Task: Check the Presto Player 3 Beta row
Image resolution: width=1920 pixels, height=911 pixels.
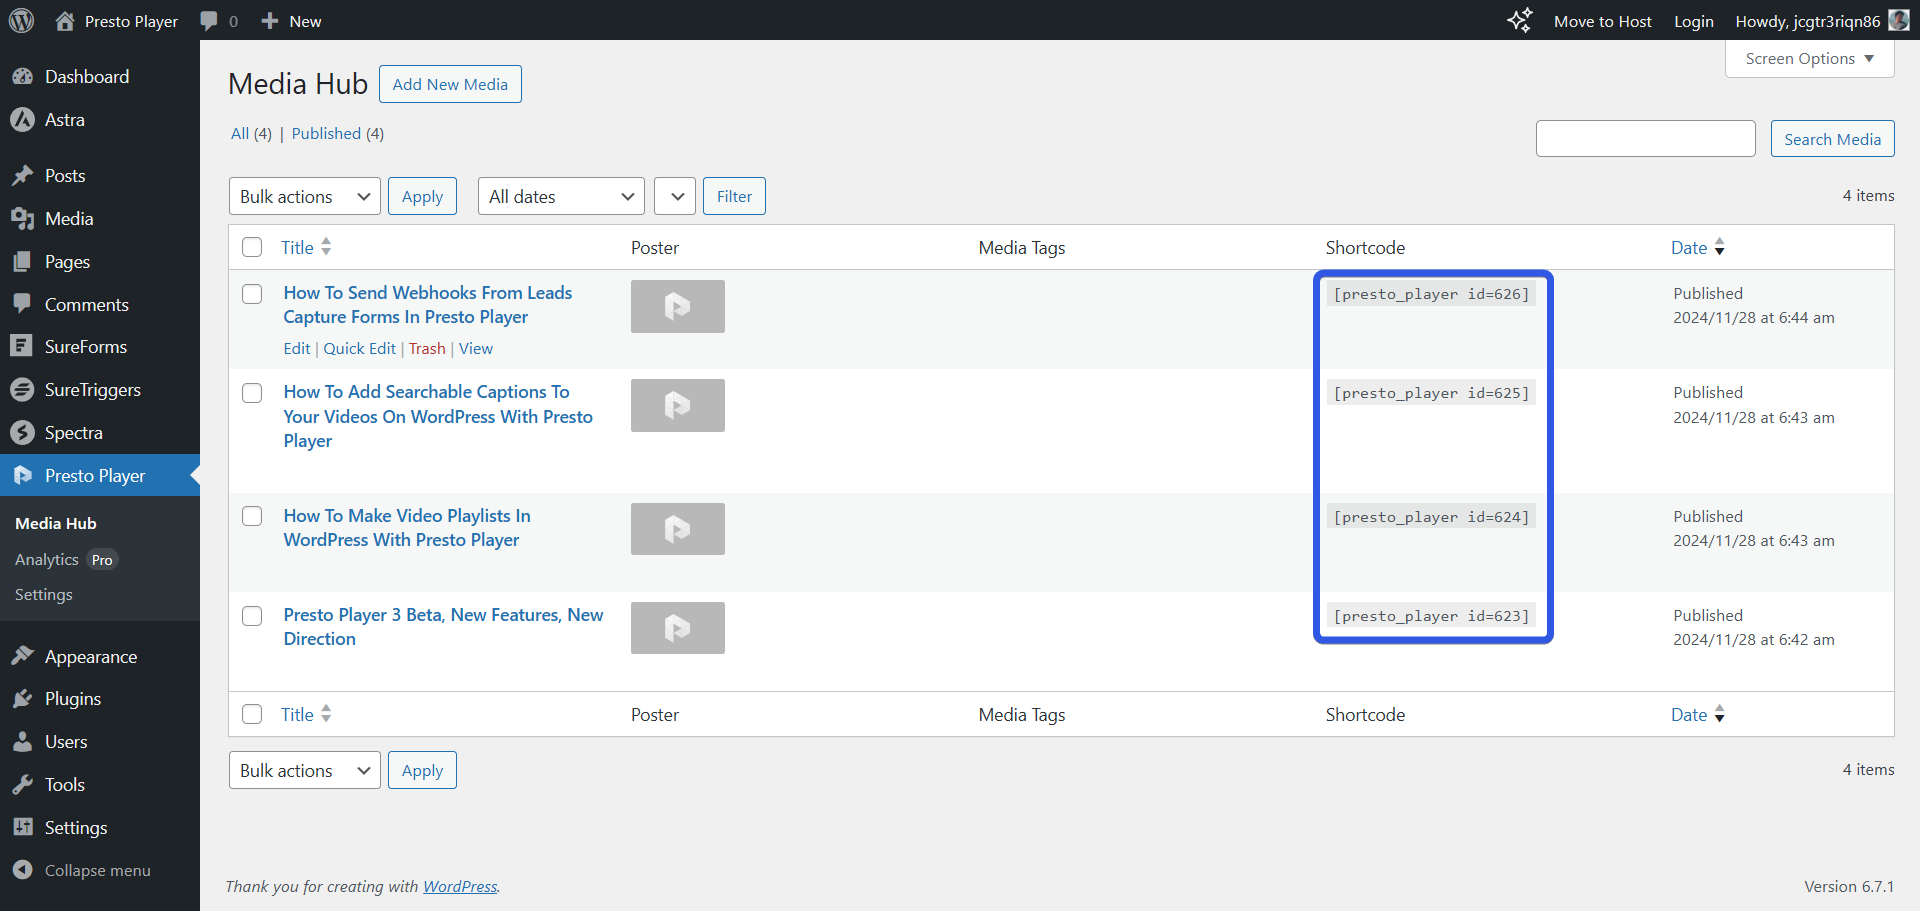Action: pos(252,616)
